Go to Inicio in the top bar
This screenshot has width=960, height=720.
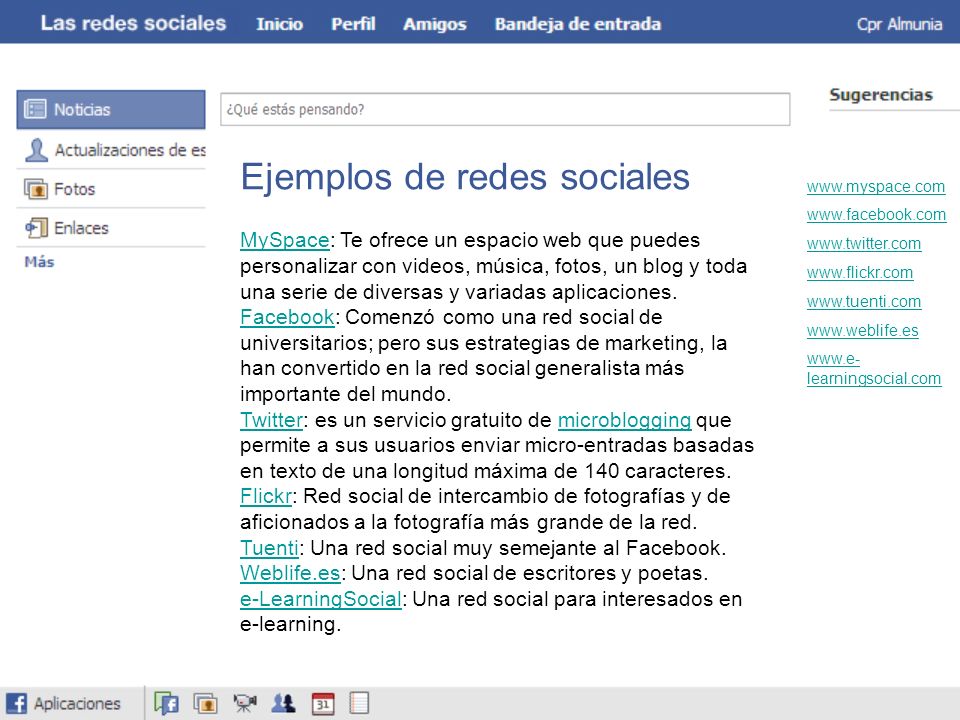[x=279, y=24]
